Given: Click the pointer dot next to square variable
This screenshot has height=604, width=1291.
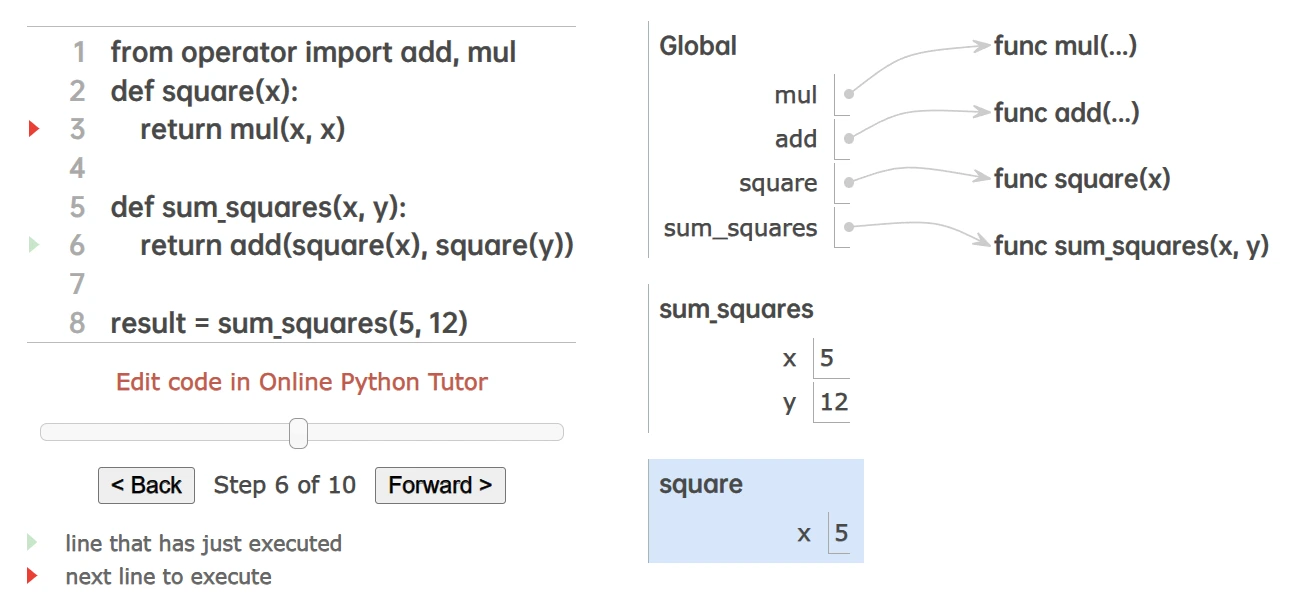Looking at the screenshot, I should click(849, 183).
